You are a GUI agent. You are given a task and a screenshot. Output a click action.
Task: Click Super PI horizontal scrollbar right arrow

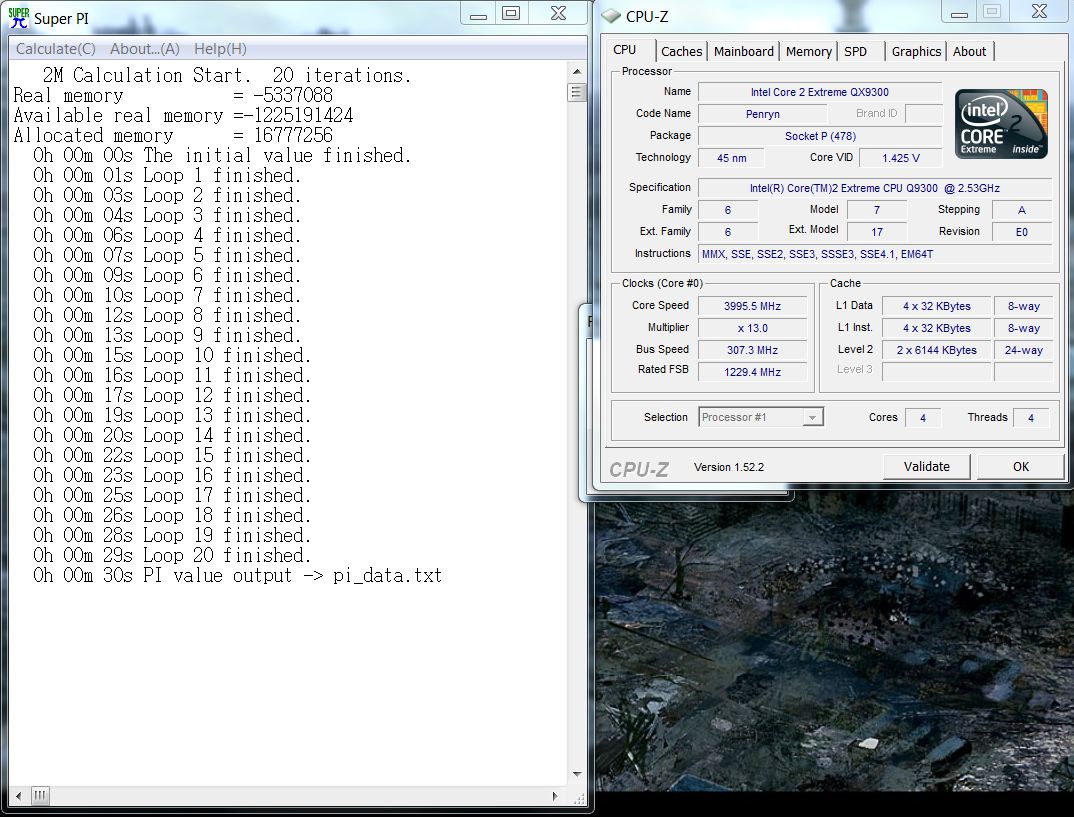(x=555, y=796)
